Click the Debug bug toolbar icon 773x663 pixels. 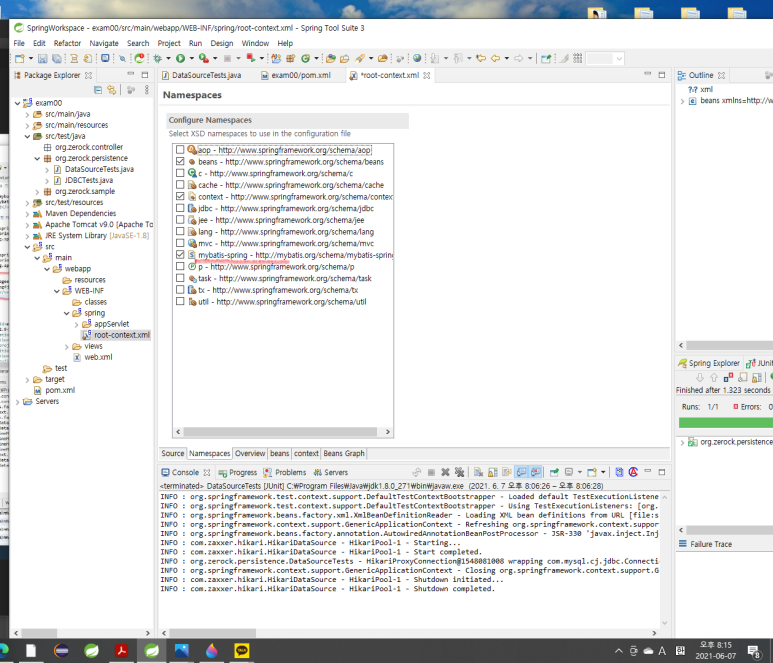[x=157, y=59]
